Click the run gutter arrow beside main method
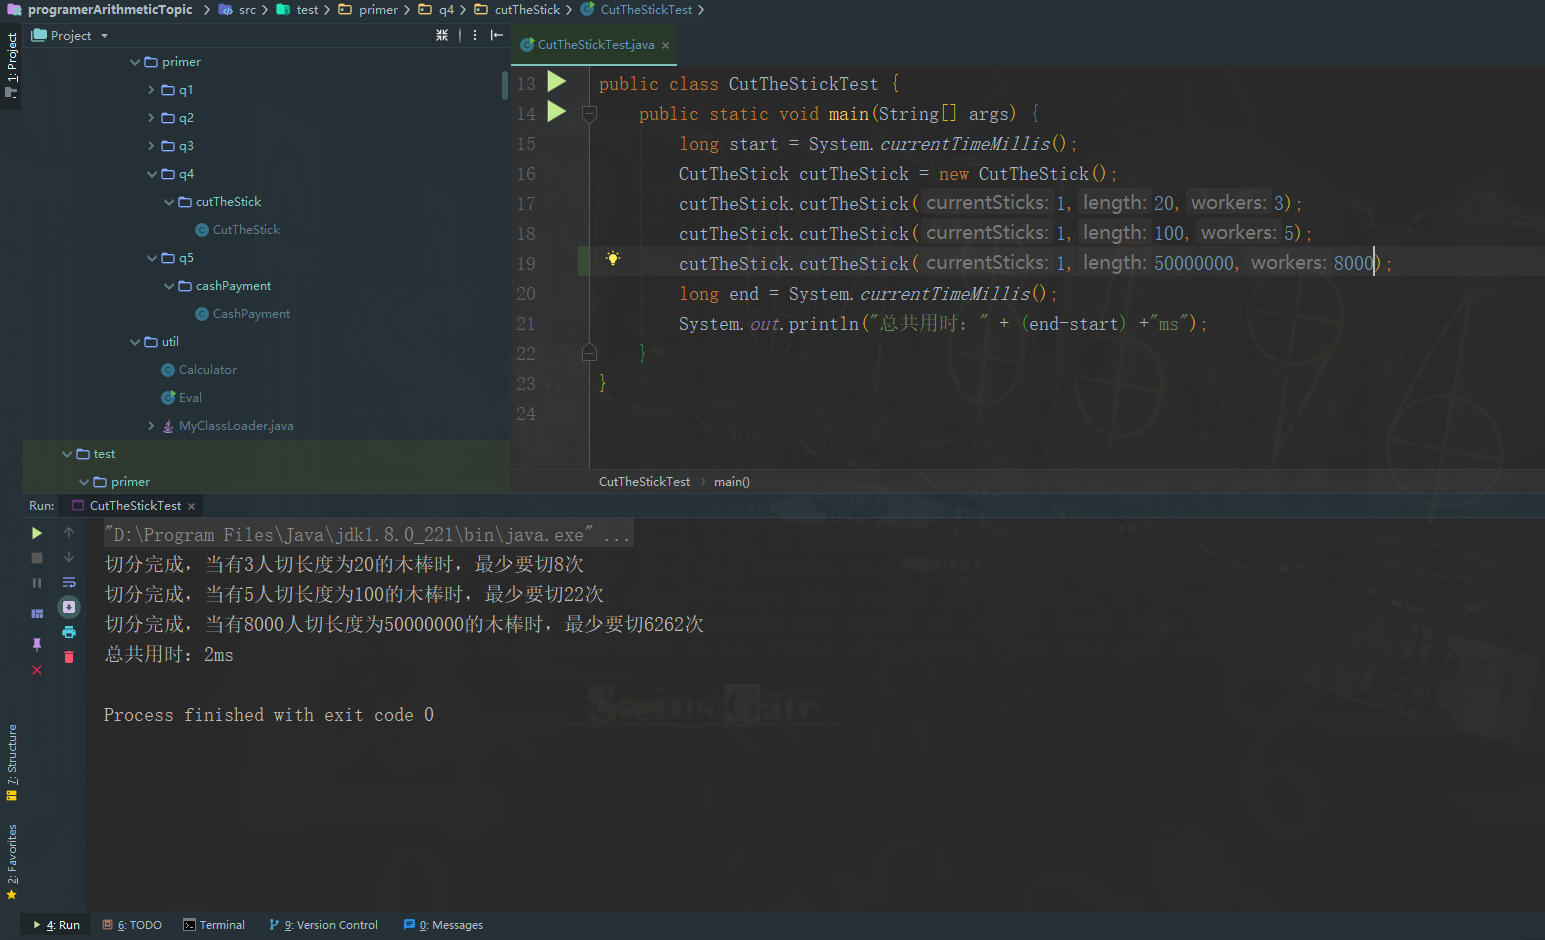 click(557, 112)
